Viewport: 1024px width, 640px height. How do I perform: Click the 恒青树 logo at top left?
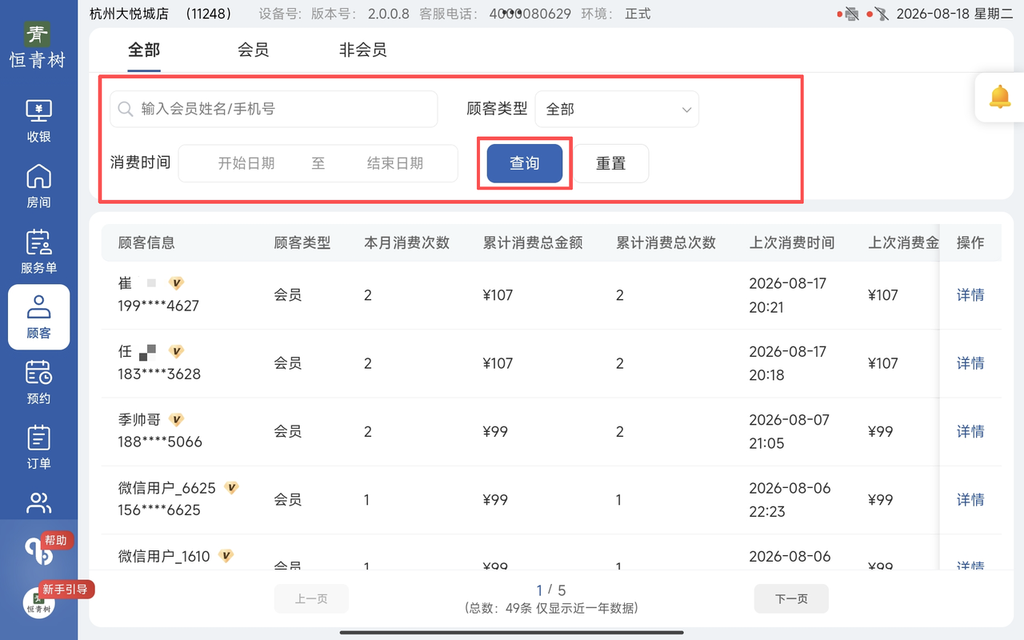[x=37, y=44]
